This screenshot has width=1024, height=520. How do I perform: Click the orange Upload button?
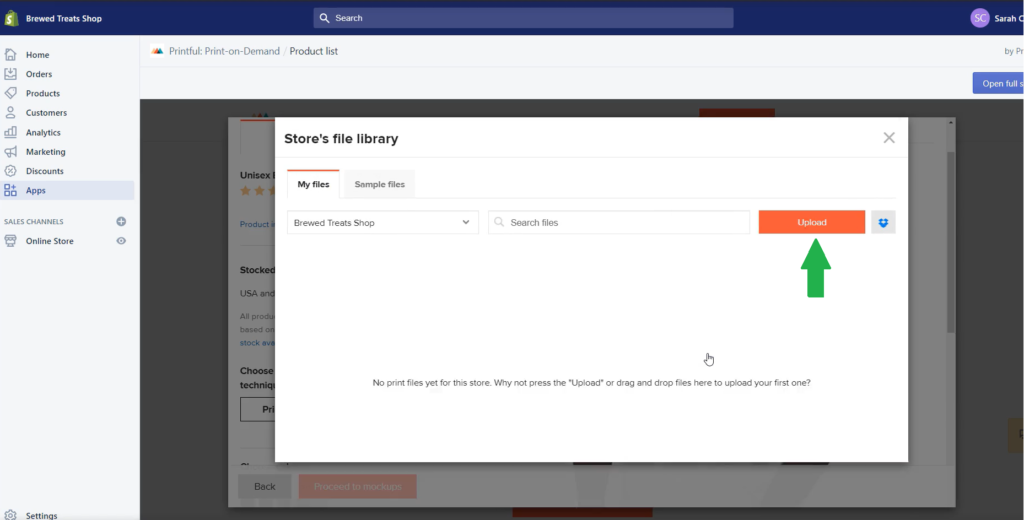click(x=812, y=222)
